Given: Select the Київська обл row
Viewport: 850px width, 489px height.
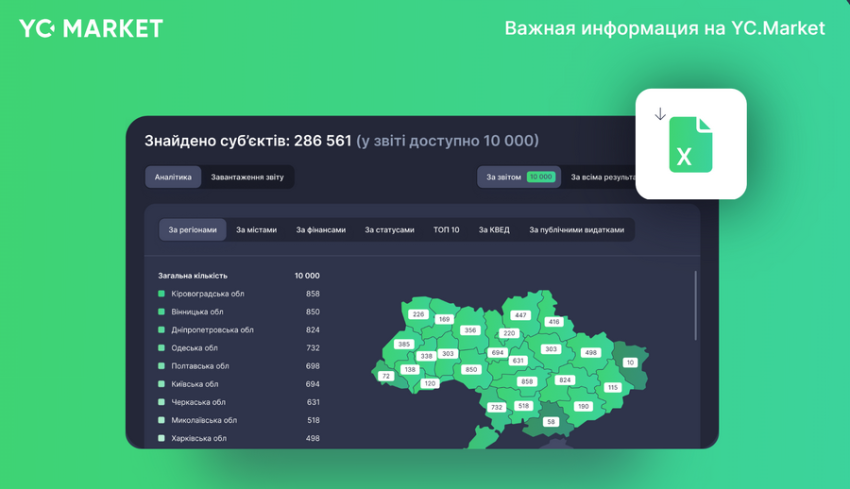Looking at the screenshot, I should (x=239, y=384).
